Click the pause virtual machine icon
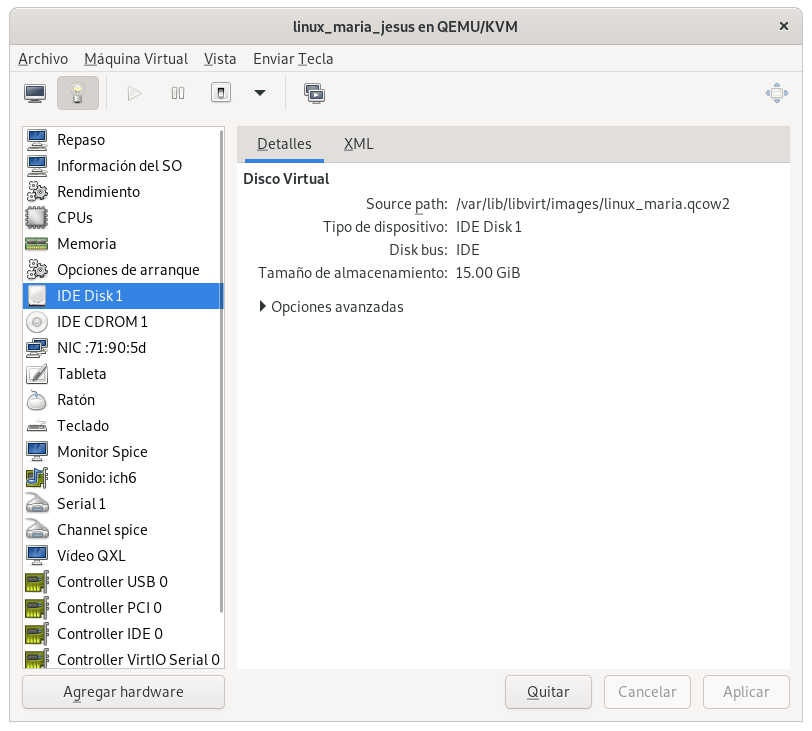Viewport: 812px width, 731px height. 178,93
